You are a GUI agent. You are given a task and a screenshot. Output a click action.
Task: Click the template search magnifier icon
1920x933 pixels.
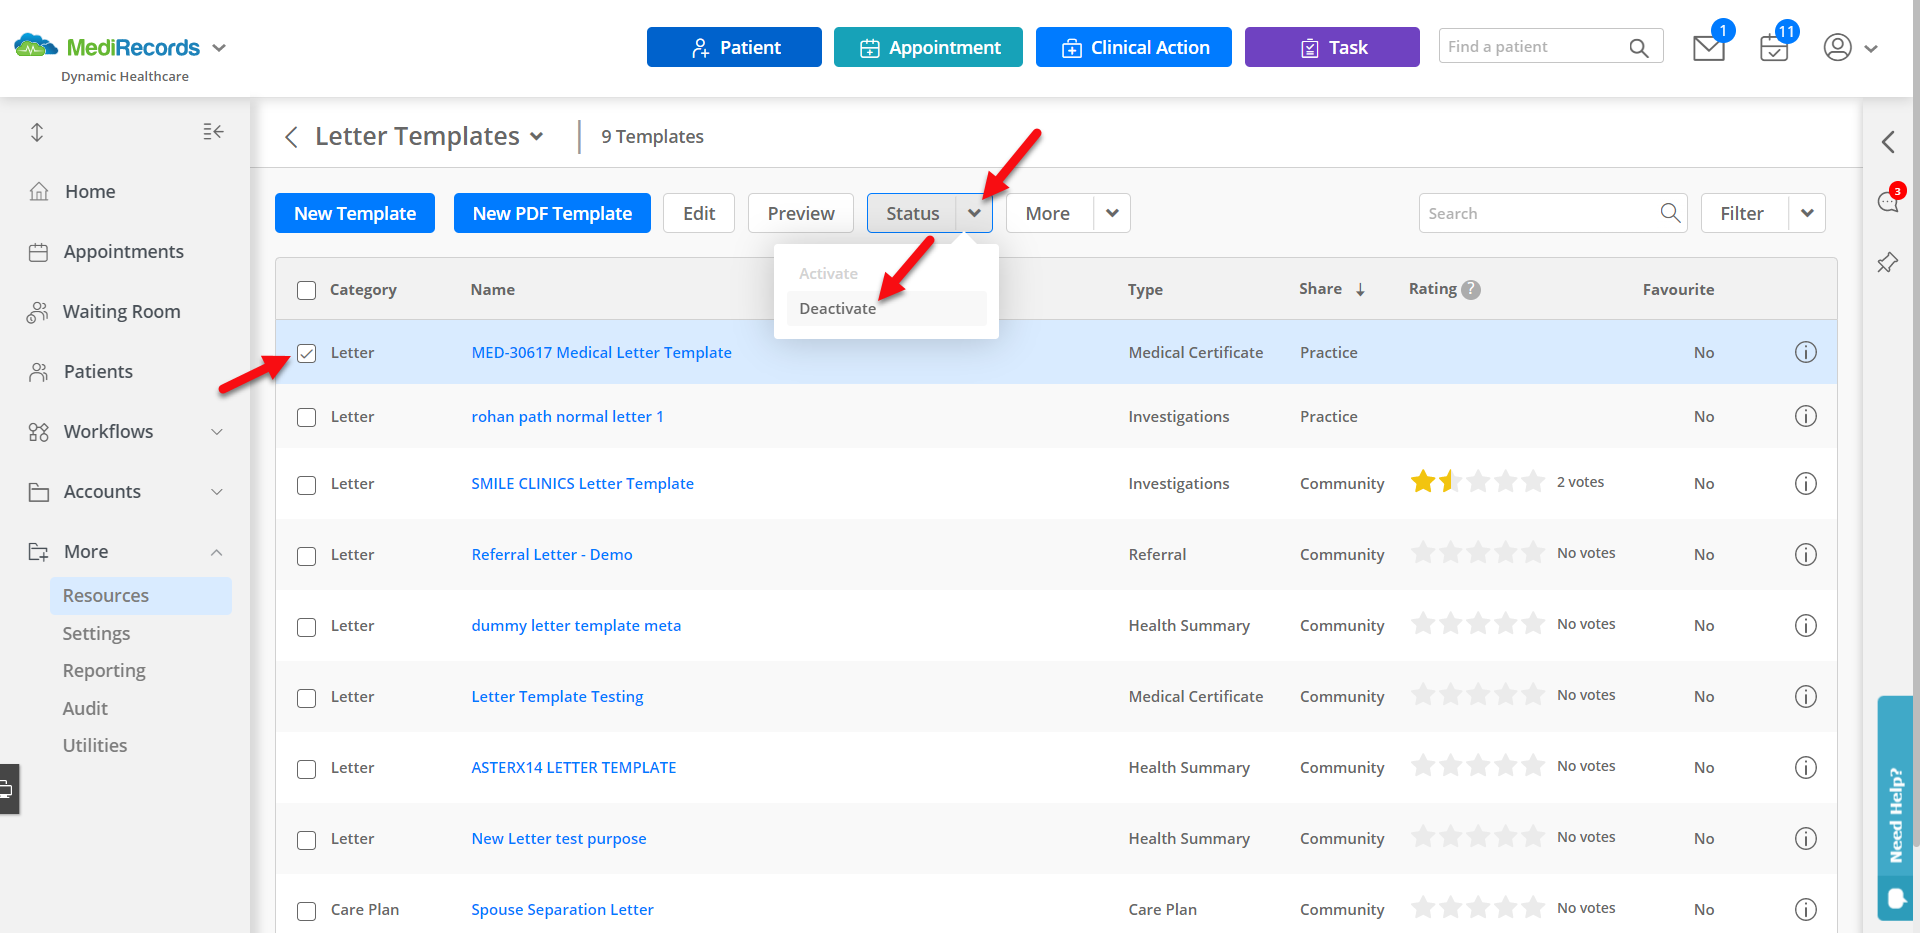1670,213
